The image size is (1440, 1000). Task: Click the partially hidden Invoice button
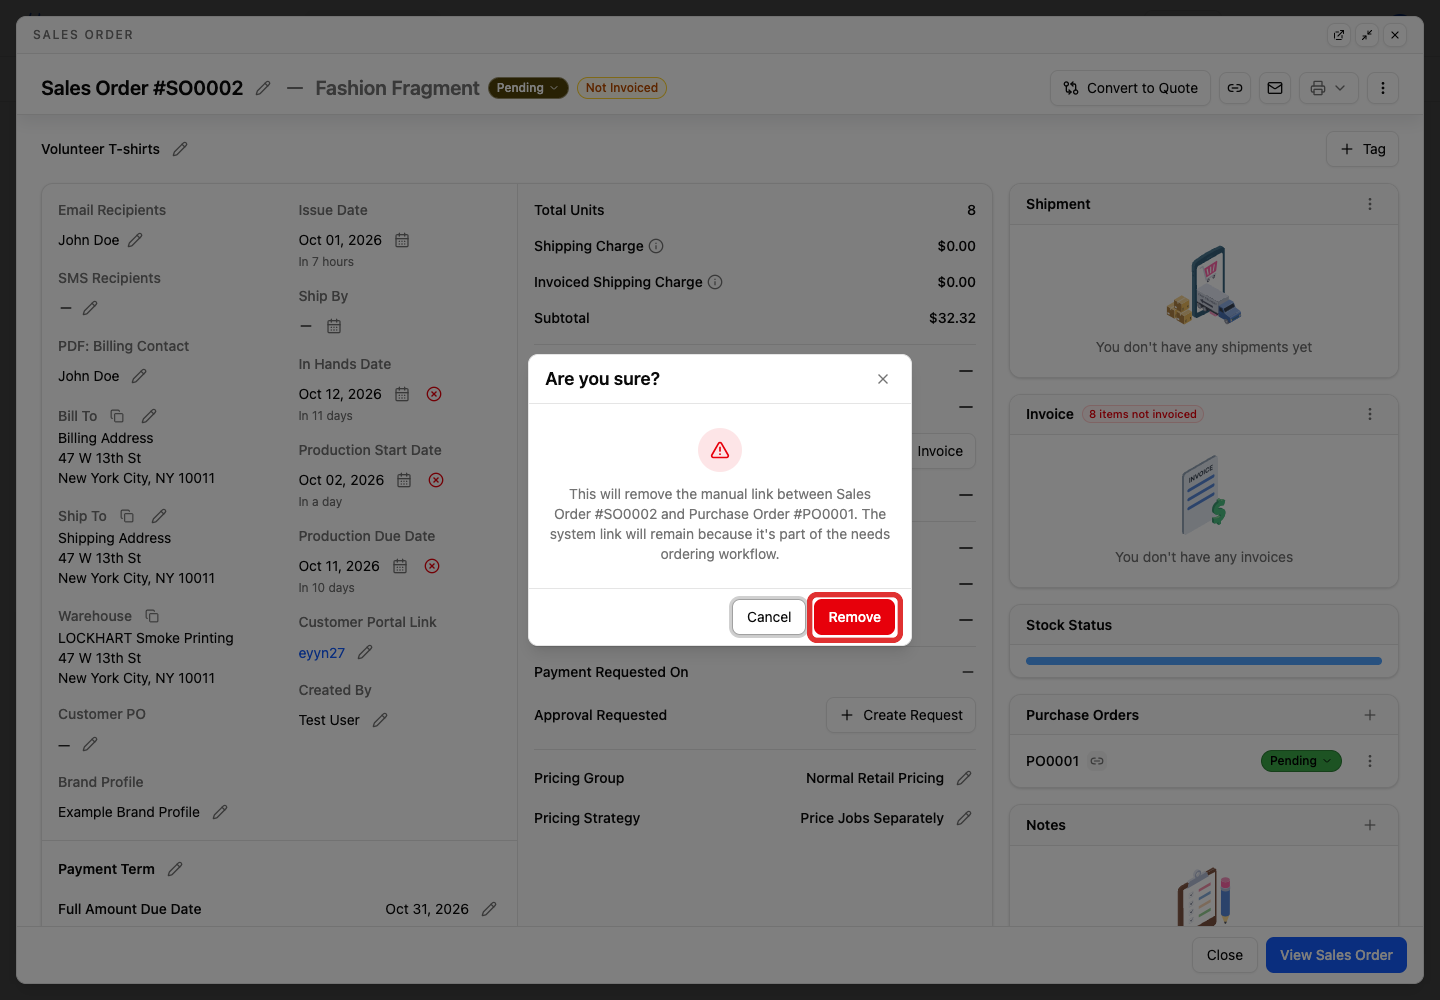coord(942,451)
